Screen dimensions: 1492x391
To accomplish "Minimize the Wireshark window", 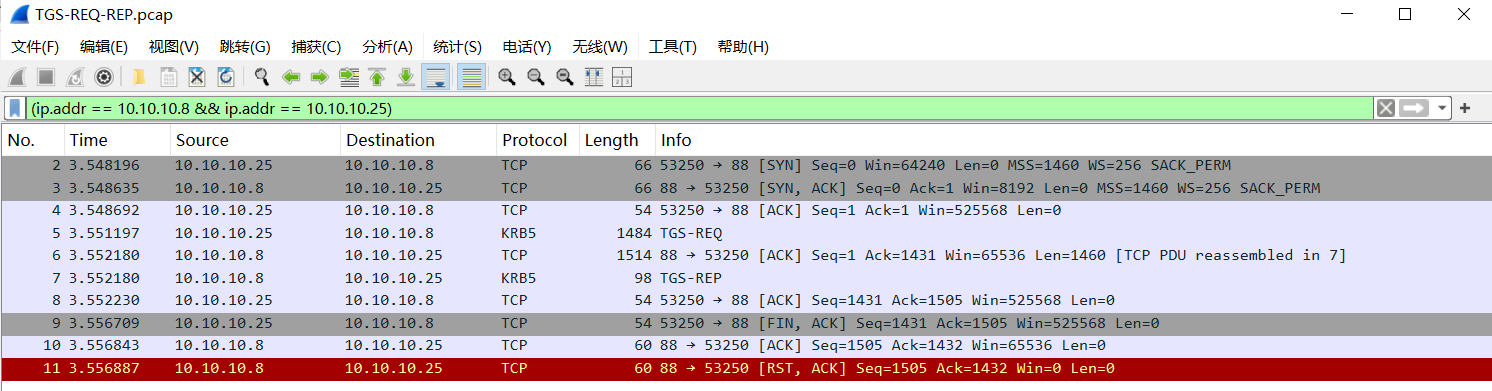I will tap(1348, 15).
